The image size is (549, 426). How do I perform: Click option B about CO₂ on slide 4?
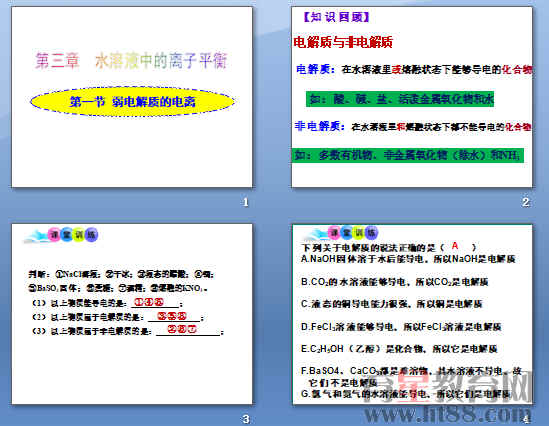point(395,282)
